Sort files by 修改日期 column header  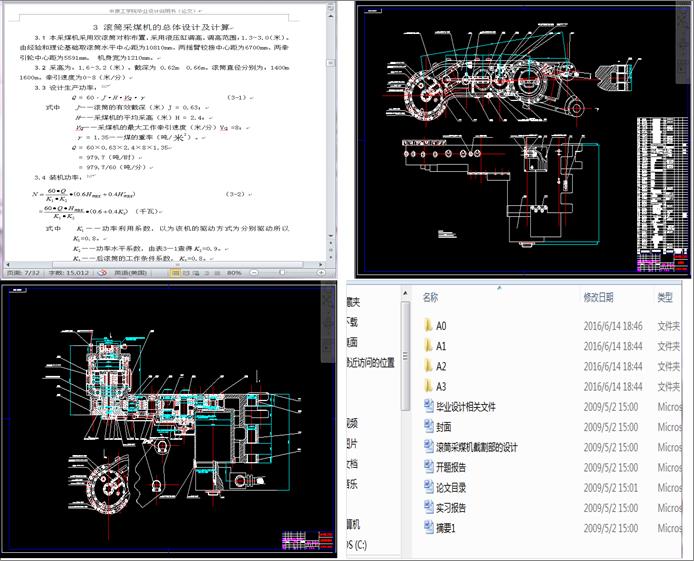pyautogui.click(x=598, y=297)
